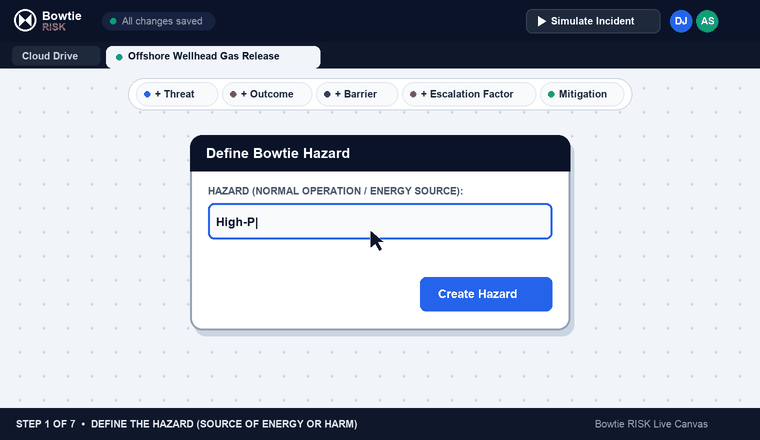Screen dimensions: 760x440
Task: Open the AS user avatar
Action: (707, 21)
